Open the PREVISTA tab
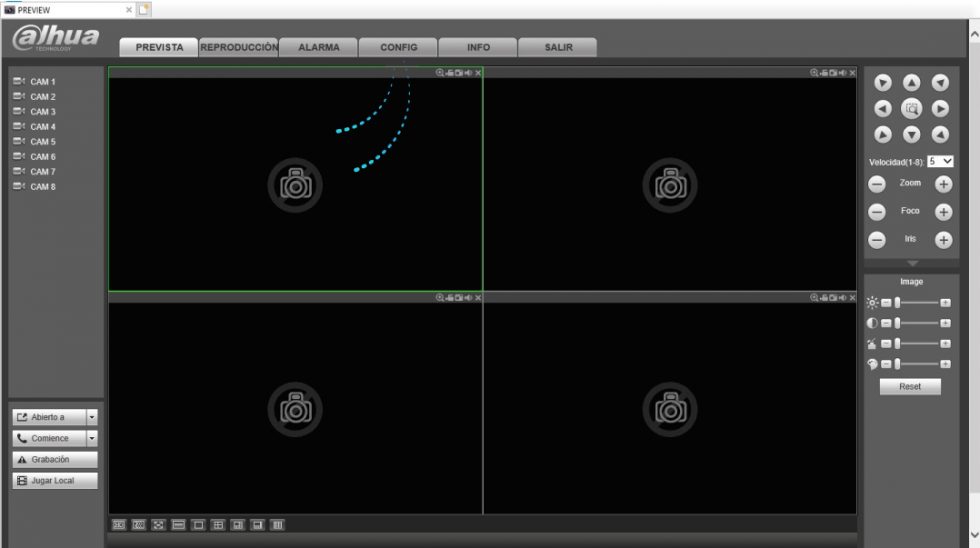Viewport: 980px width, 548px height. click(x=159, y=47)
